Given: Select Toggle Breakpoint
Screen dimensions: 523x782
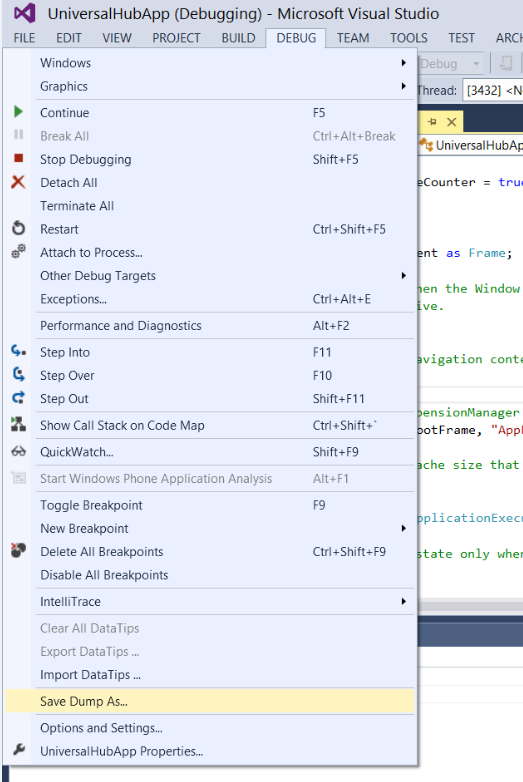Looking at the screenshot, I should click(x=210, y=505).
